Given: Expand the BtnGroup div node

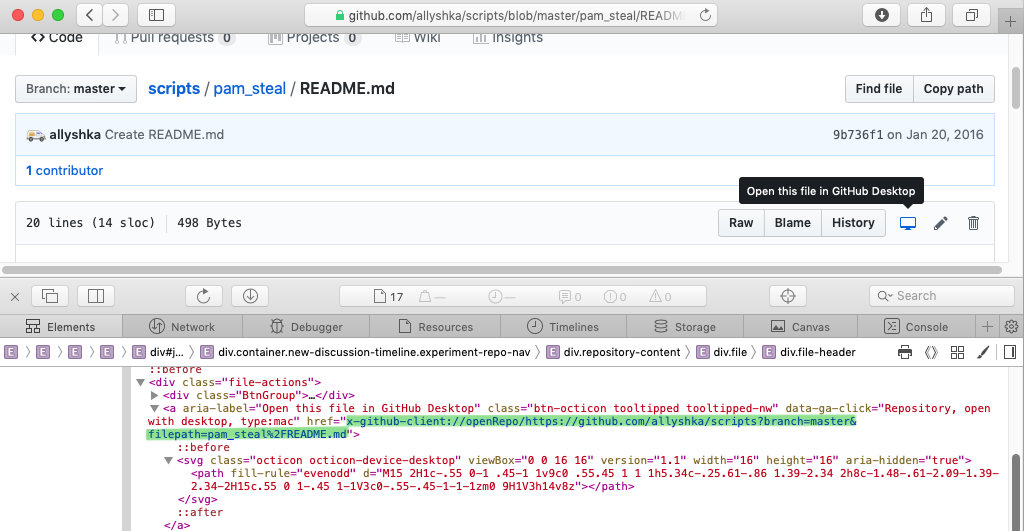Looking at the screenshot, I should [x=154, y=395].
